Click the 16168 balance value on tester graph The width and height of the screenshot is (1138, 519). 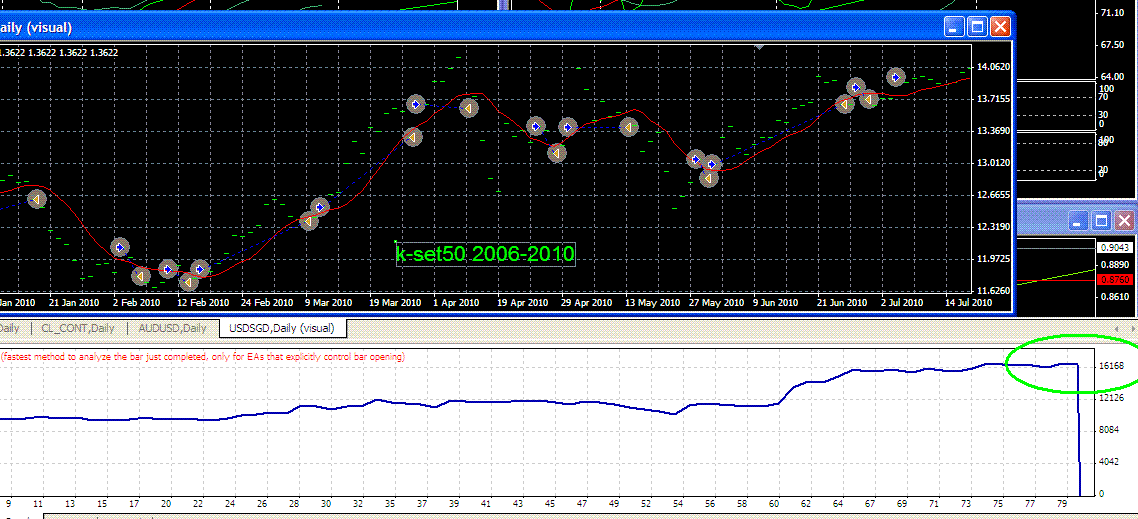1112,366
